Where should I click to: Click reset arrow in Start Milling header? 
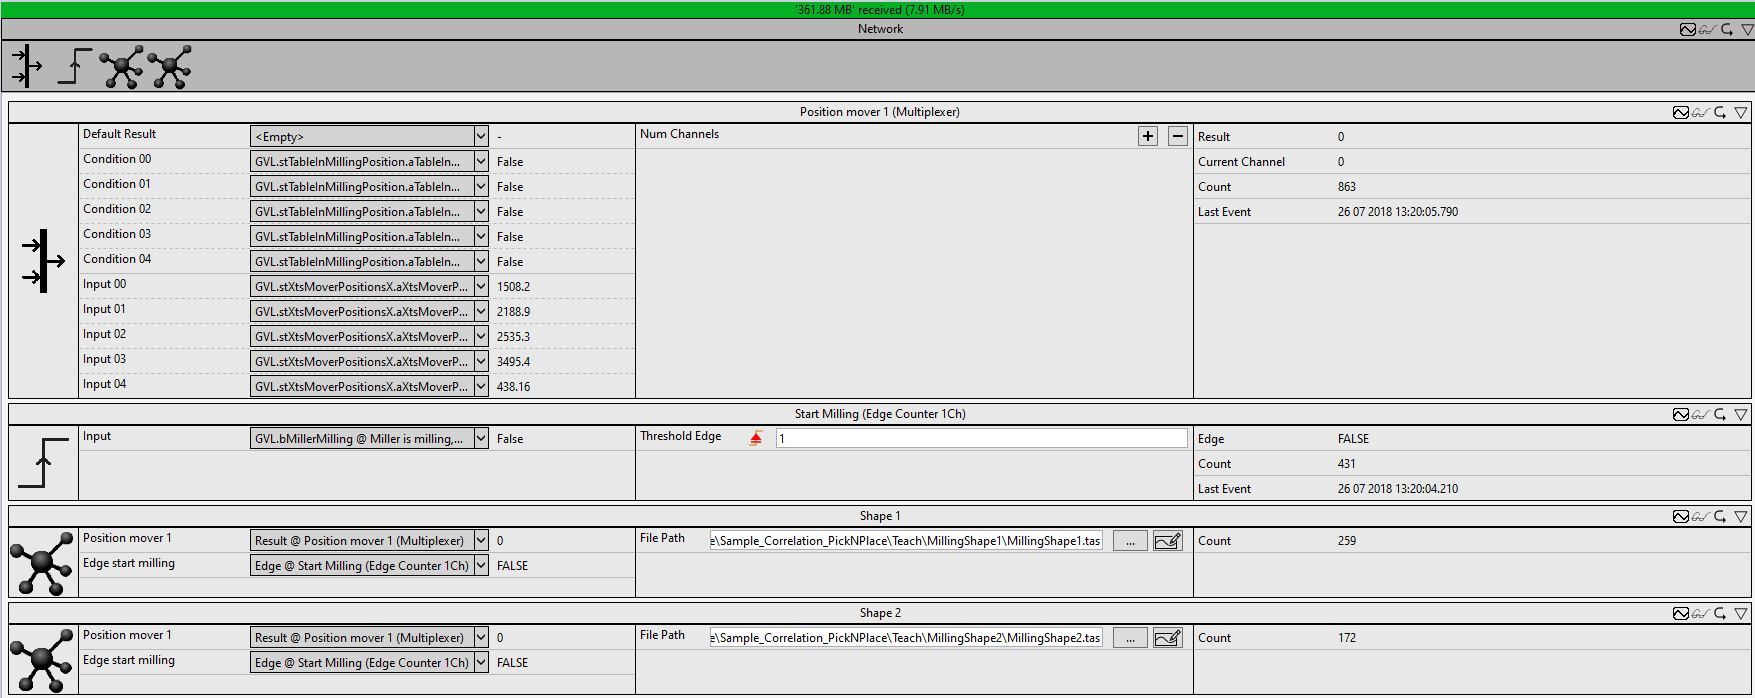(x=1720, y=414)
